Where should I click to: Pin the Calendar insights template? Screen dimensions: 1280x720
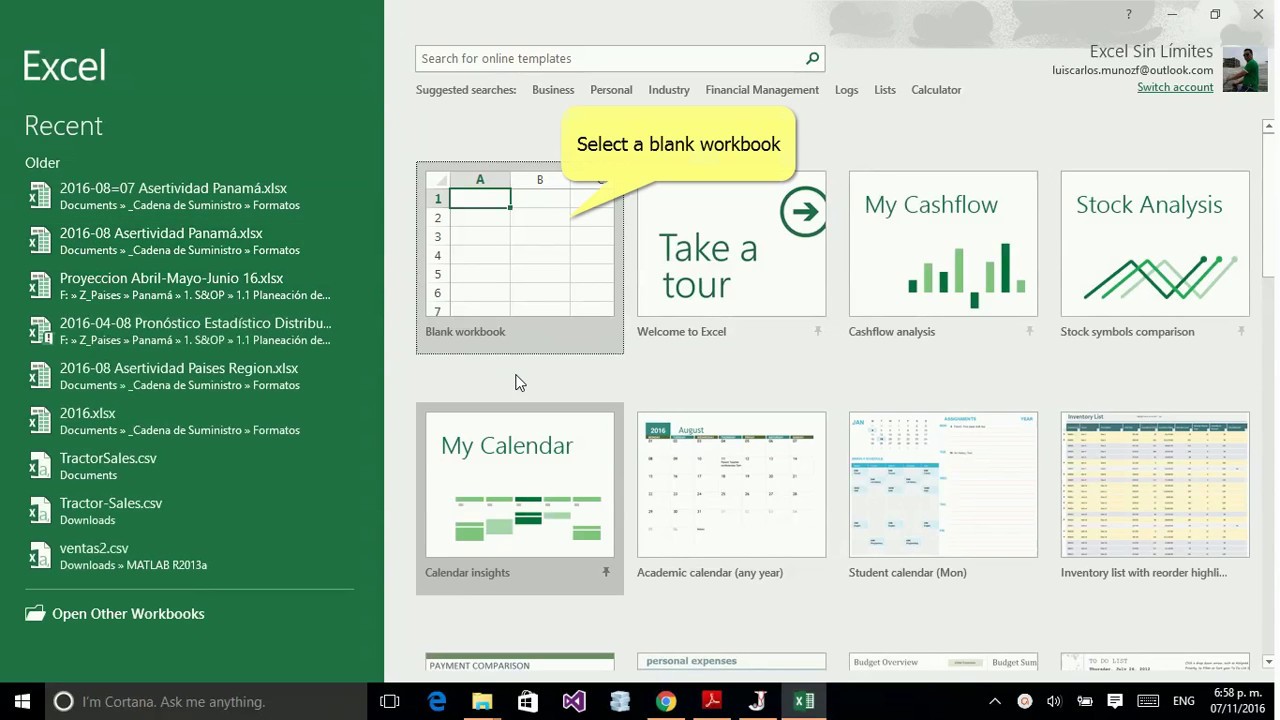coord(606,572)
